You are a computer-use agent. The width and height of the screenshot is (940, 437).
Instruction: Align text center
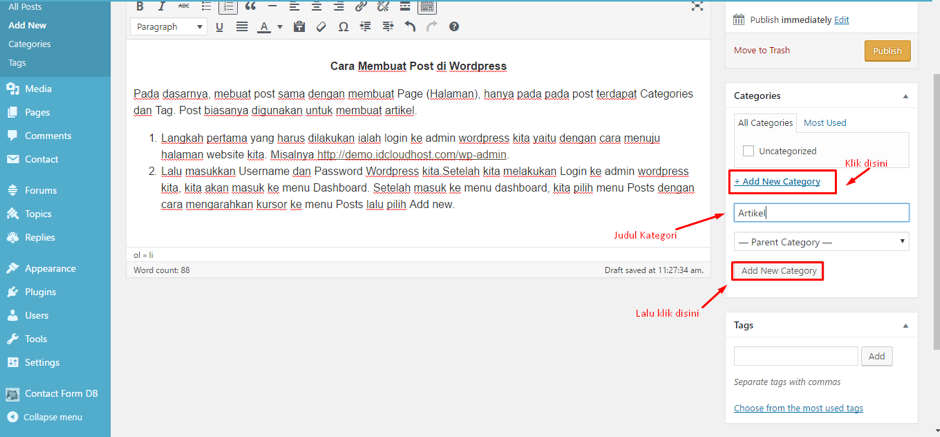(x=317, y=7)
